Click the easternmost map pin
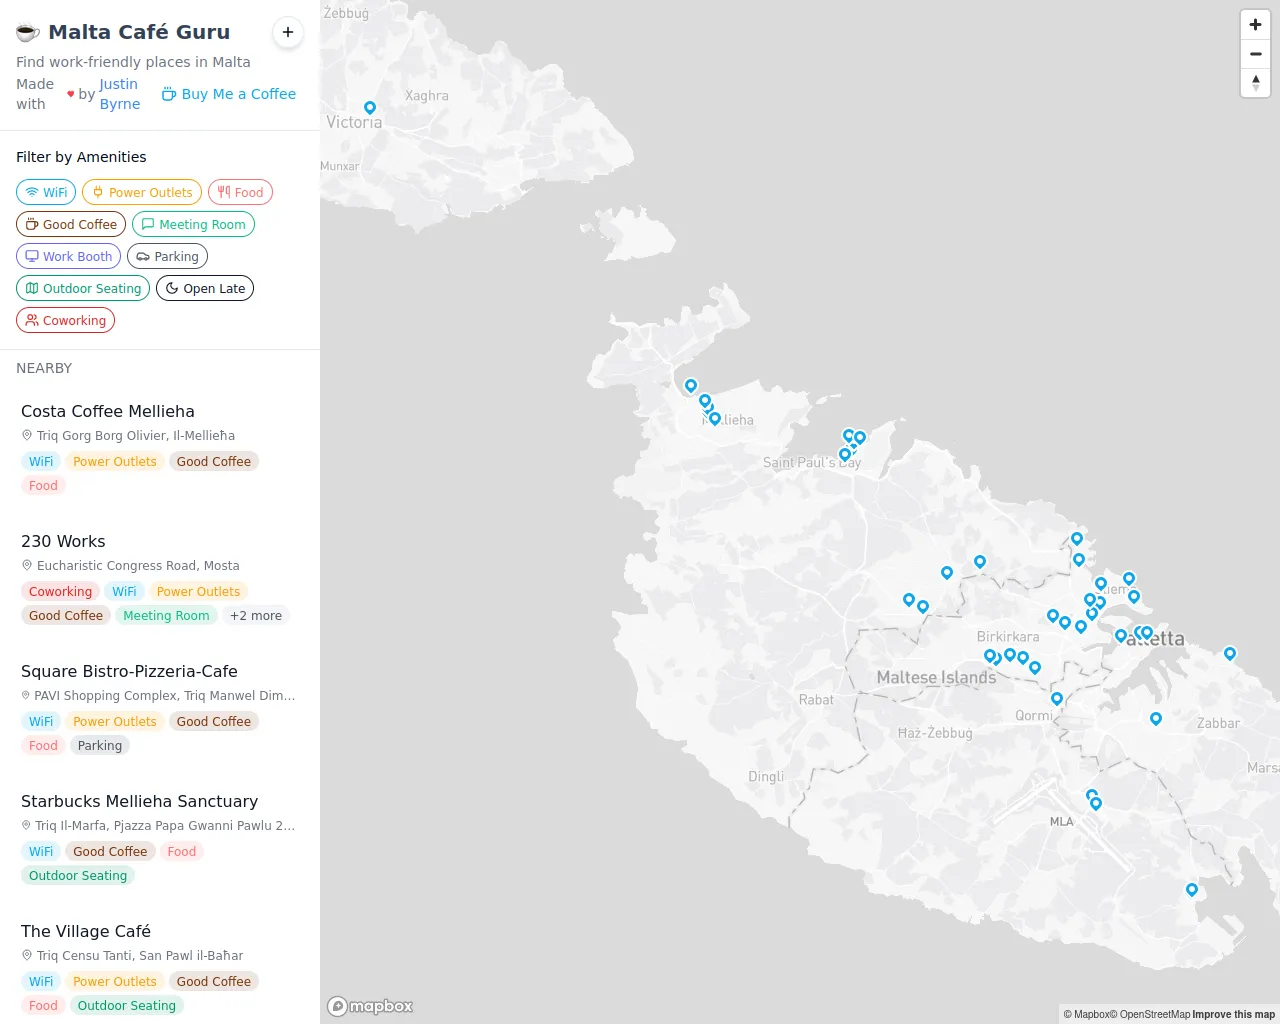The height and width of the screenshot is (1024, 1280). click(x=1230, y=654)
